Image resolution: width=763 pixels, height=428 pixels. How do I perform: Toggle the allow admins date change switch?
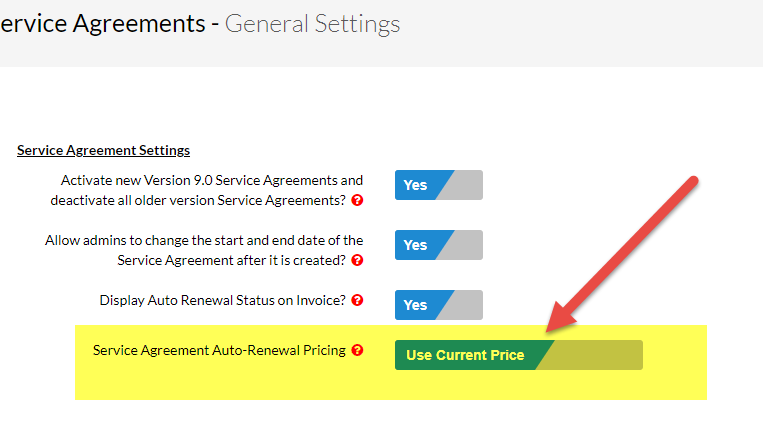[438, 245]
